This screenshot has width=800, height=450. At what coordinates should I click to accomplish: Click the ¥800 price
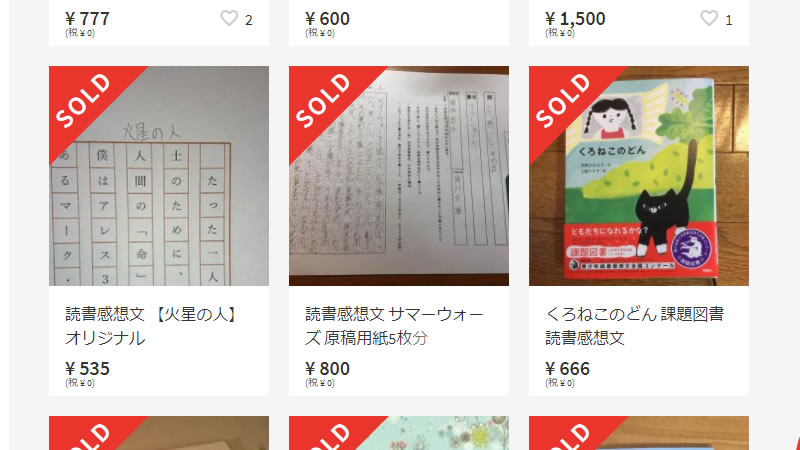click(x=327, y=368)
